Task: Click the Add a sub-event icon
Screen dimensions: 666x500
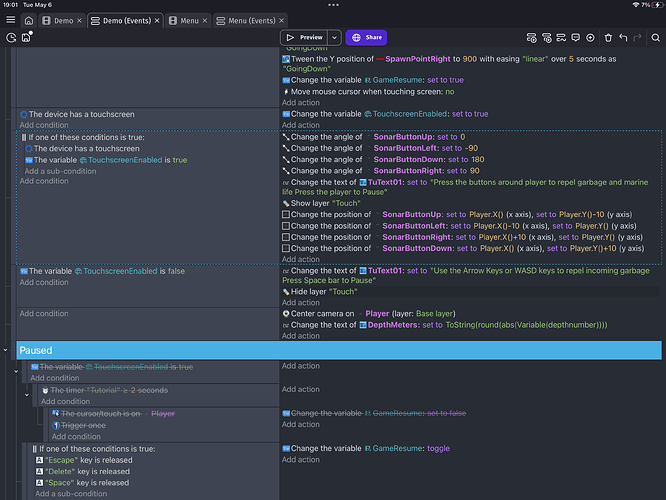Action: 547,38
